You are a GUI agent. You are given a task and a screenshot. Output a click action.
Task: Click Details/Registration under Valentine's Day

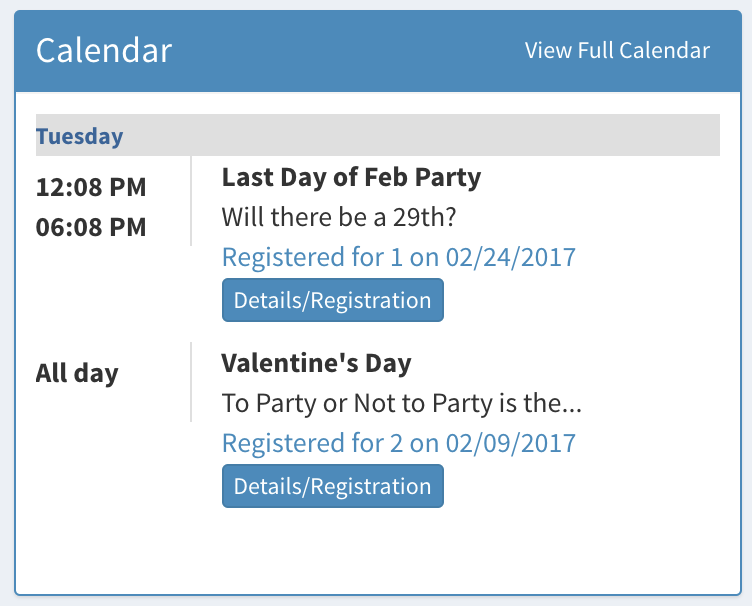coord(332,487)
